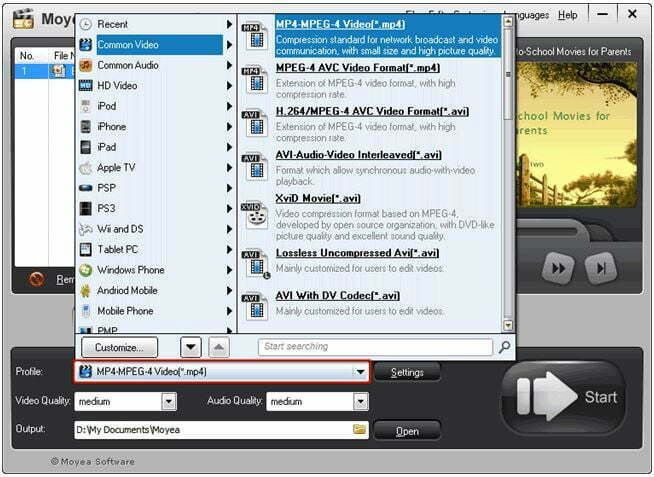Click the format list scrollbar thumb
The height and width of the screenshot is (477, 654).
pyautogui.click(x=508, y=74)
